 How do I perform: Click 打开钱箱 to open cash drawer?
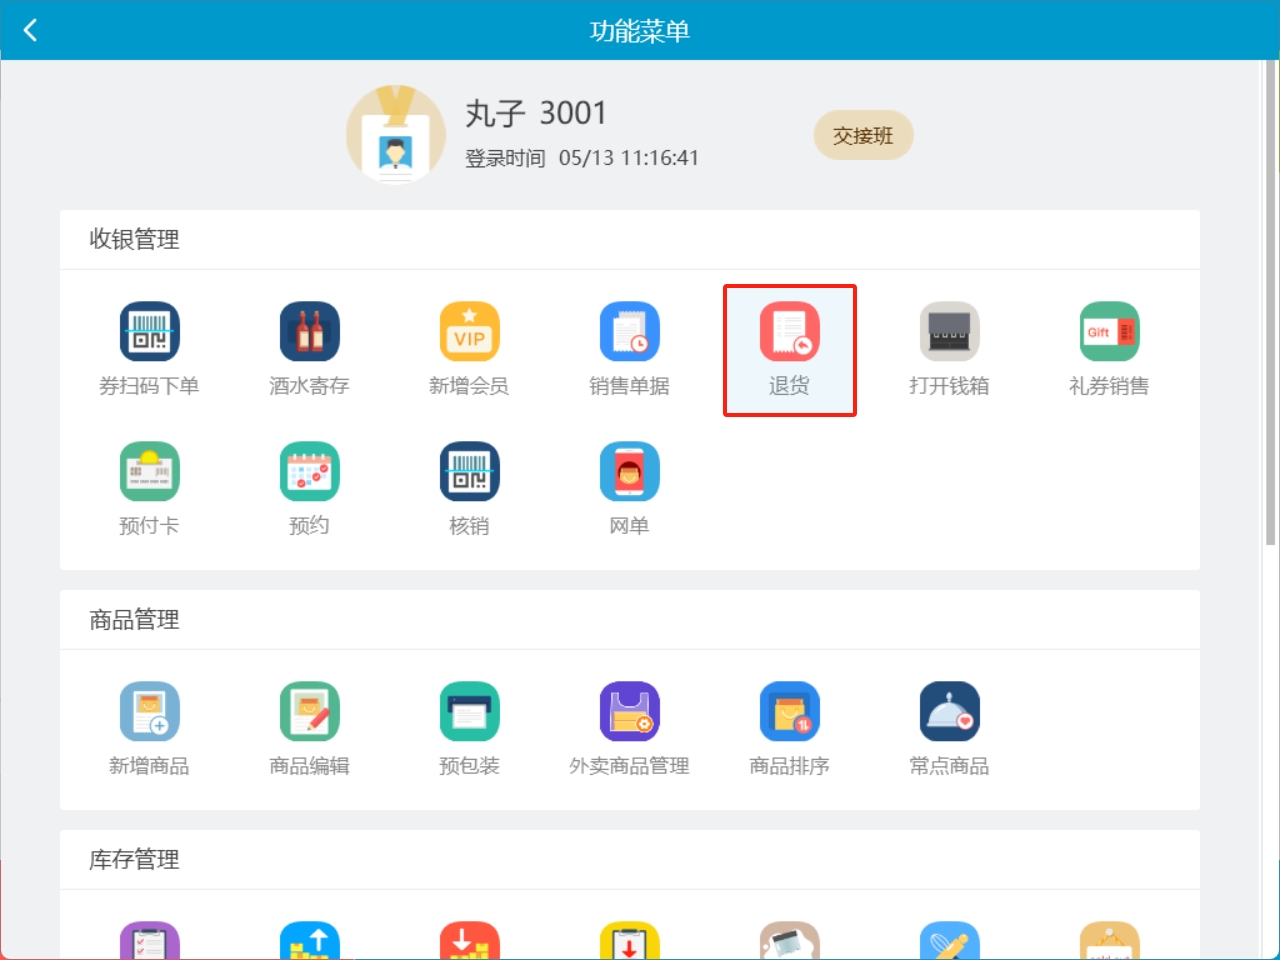click(949, 350)
